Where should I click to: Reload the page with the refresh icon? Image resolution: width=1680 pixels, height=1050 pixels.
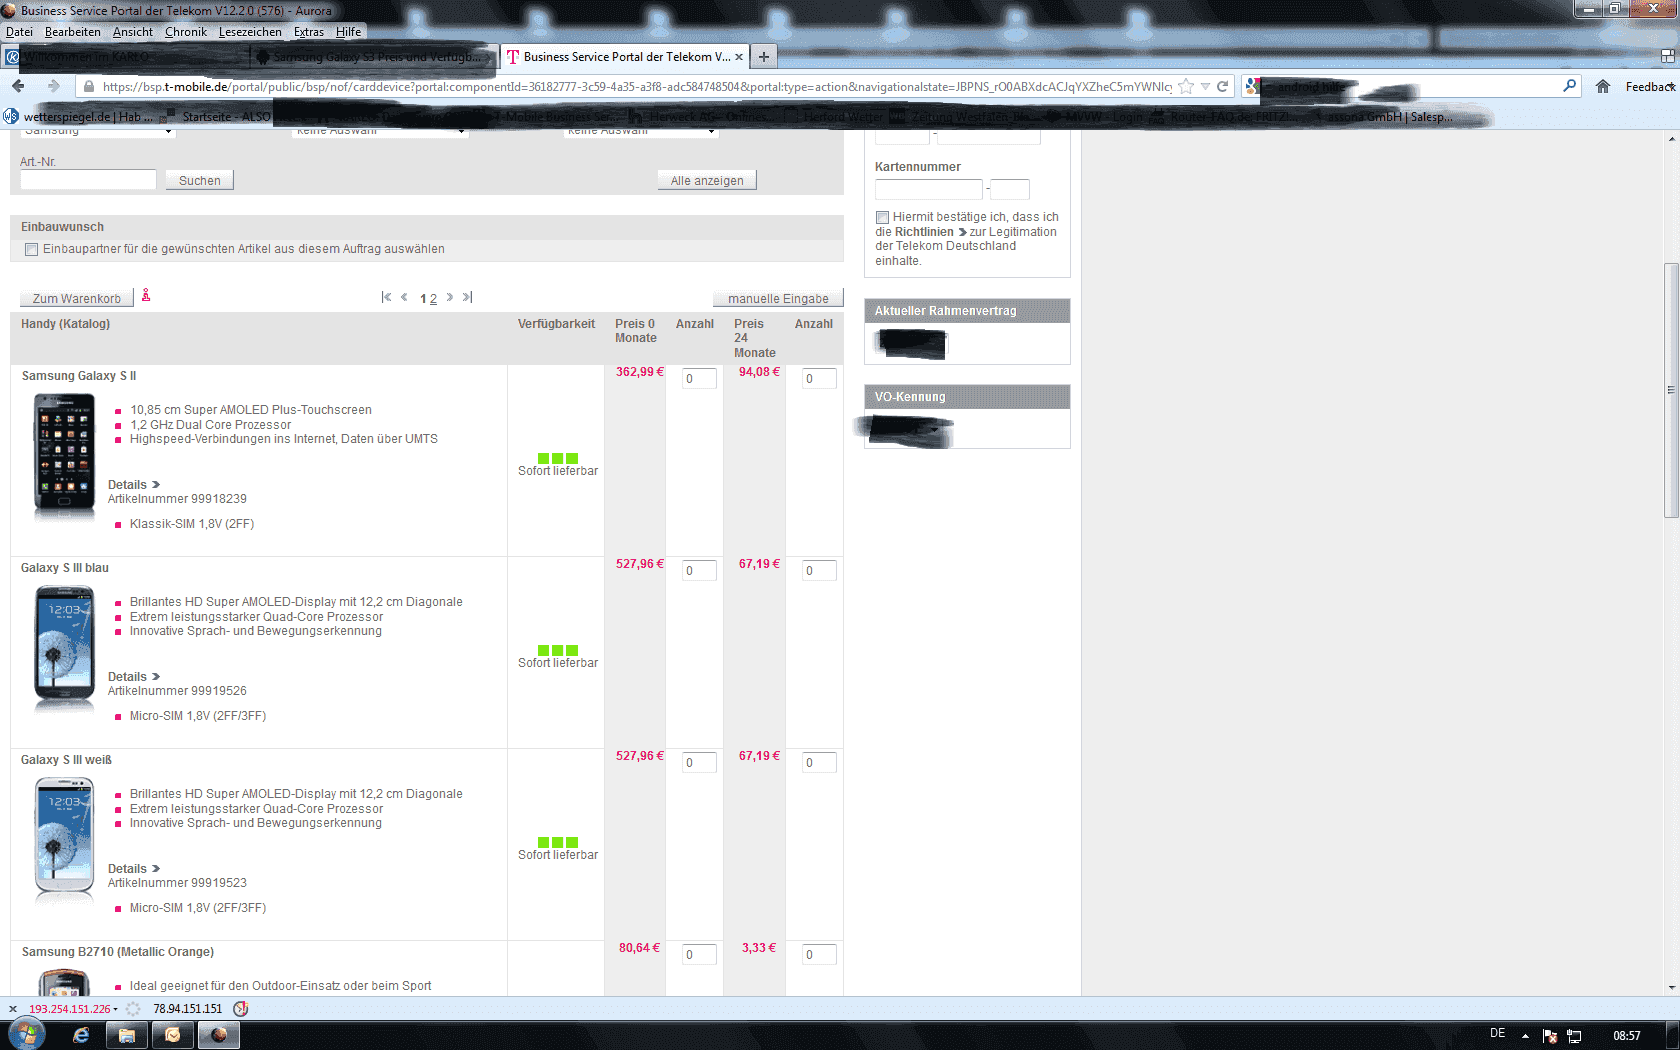[1222, 87]
